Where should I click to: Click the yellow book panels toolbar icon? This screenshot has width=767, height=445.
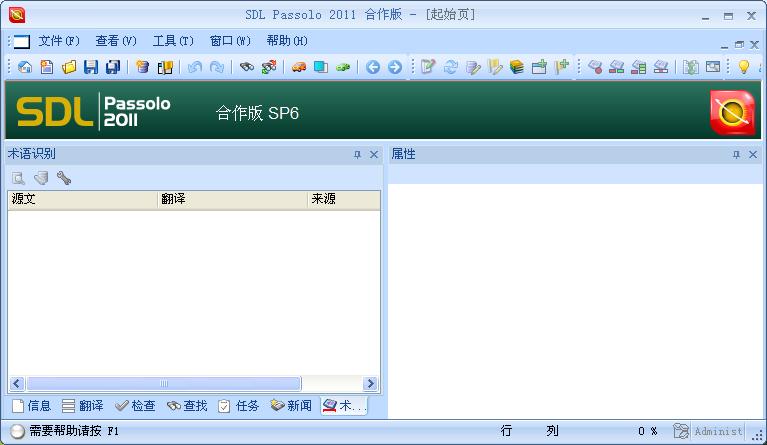(x=165, y=67)
